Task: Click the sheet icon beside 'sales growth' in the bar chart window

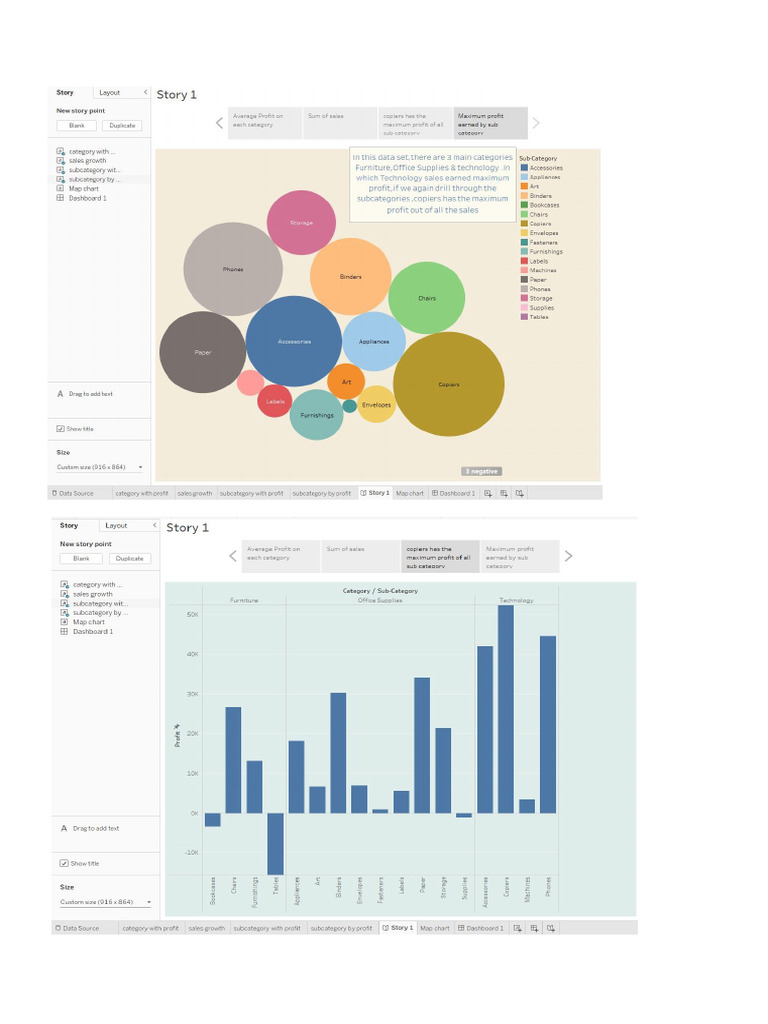Action: (64, 594)
